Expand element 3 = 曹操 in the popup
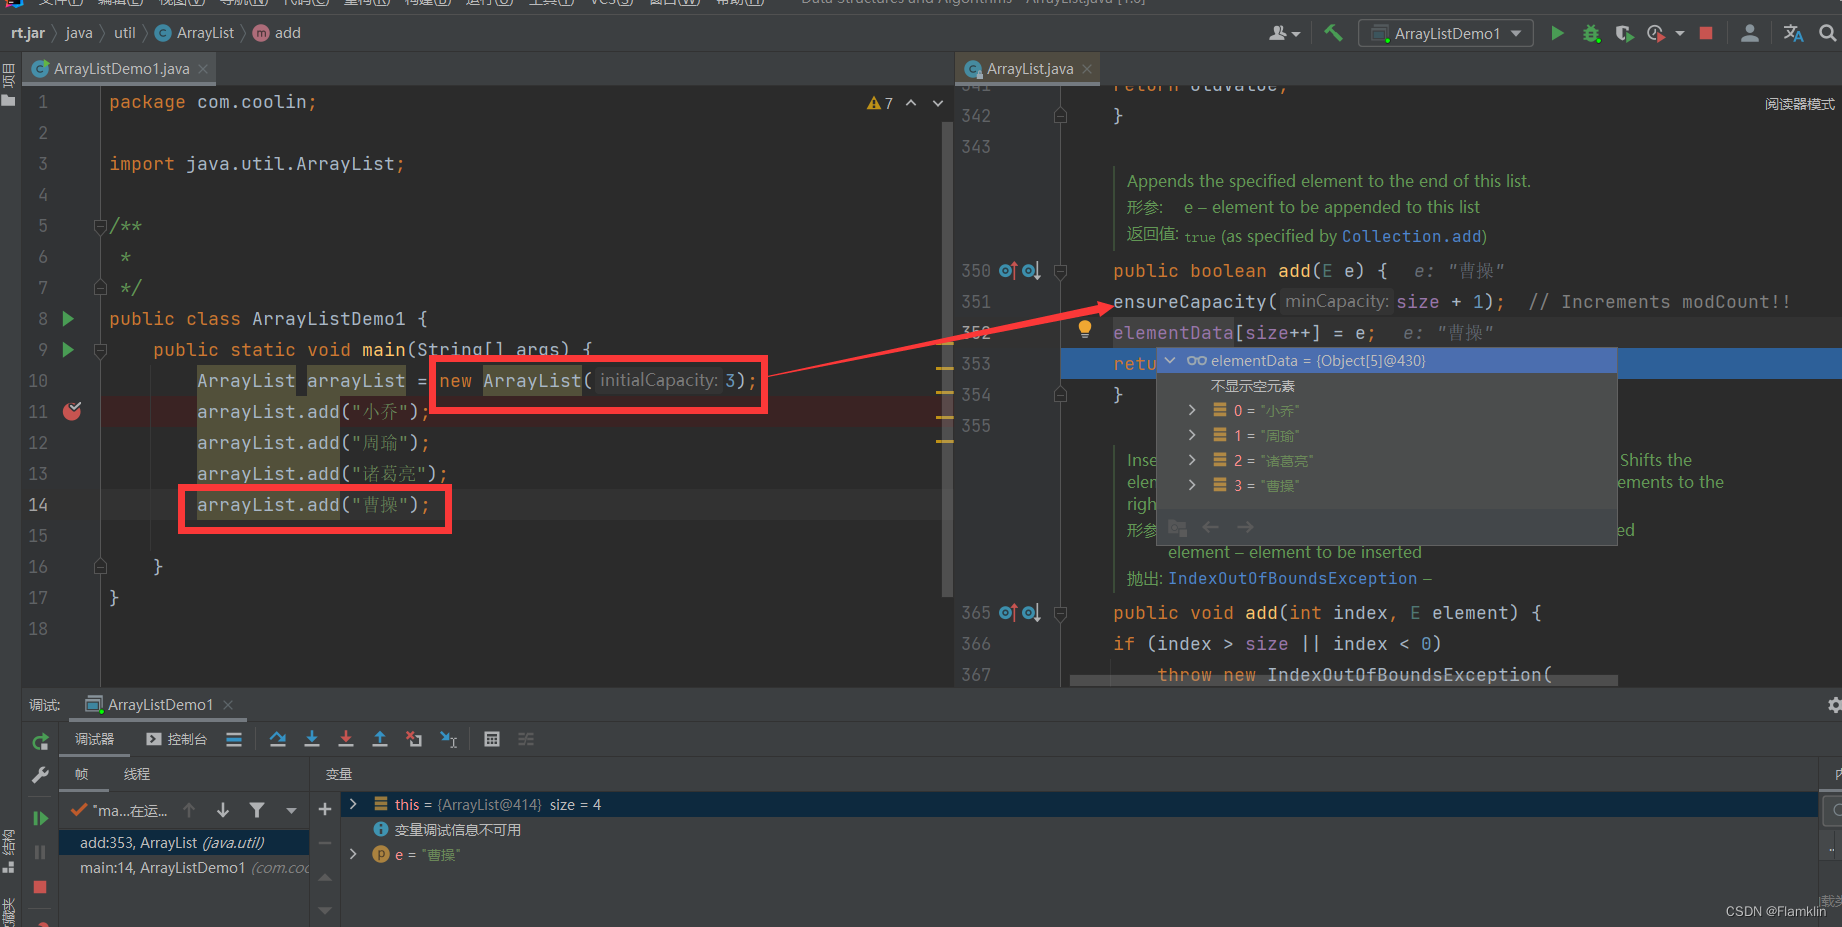Viewport: 1842px width, 927px height. [x=1192, y=485]
